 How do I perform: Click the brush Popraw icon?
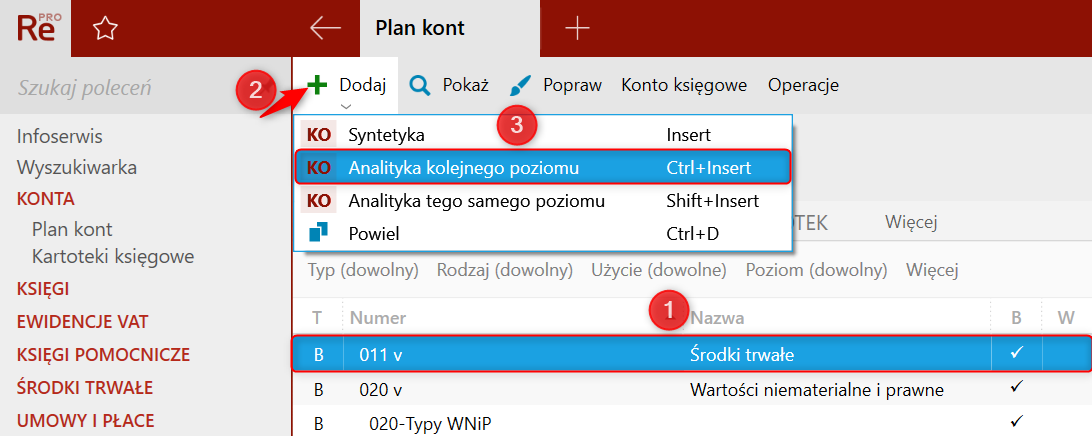(521, 85)
